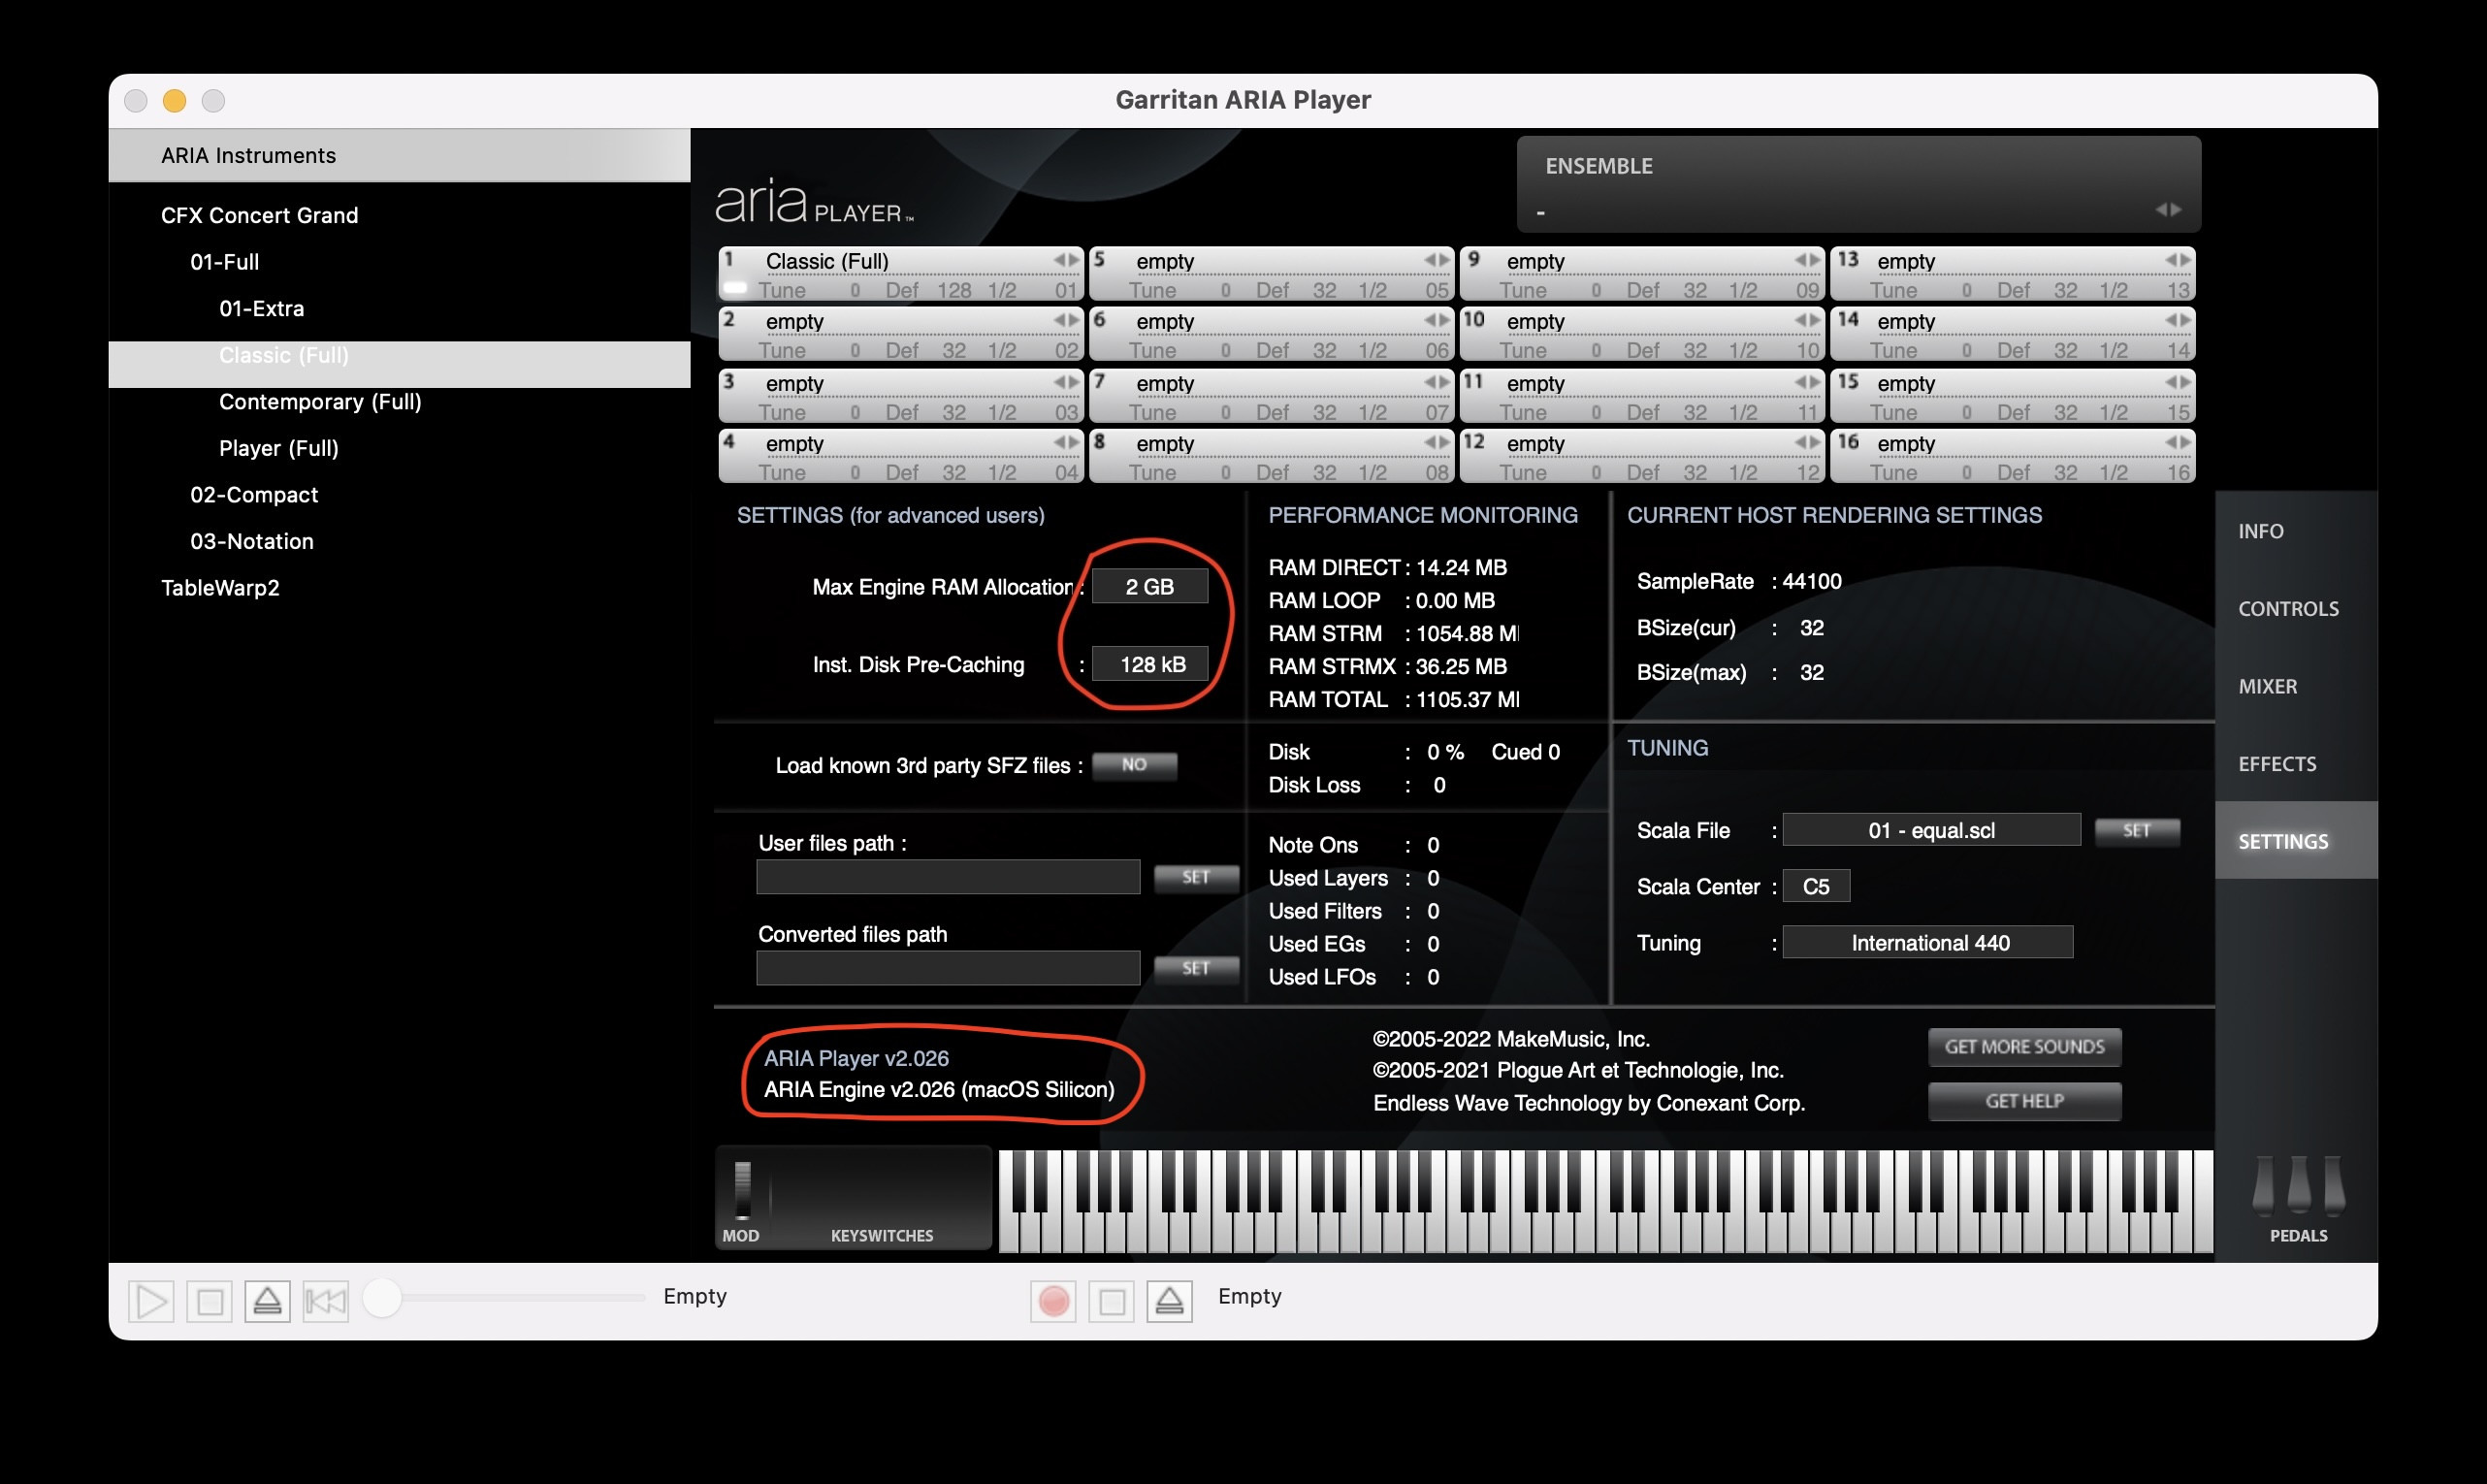Toggle Load known 3rd party SFZ files off
2487x1484 pixels.
coord(1134,765)
